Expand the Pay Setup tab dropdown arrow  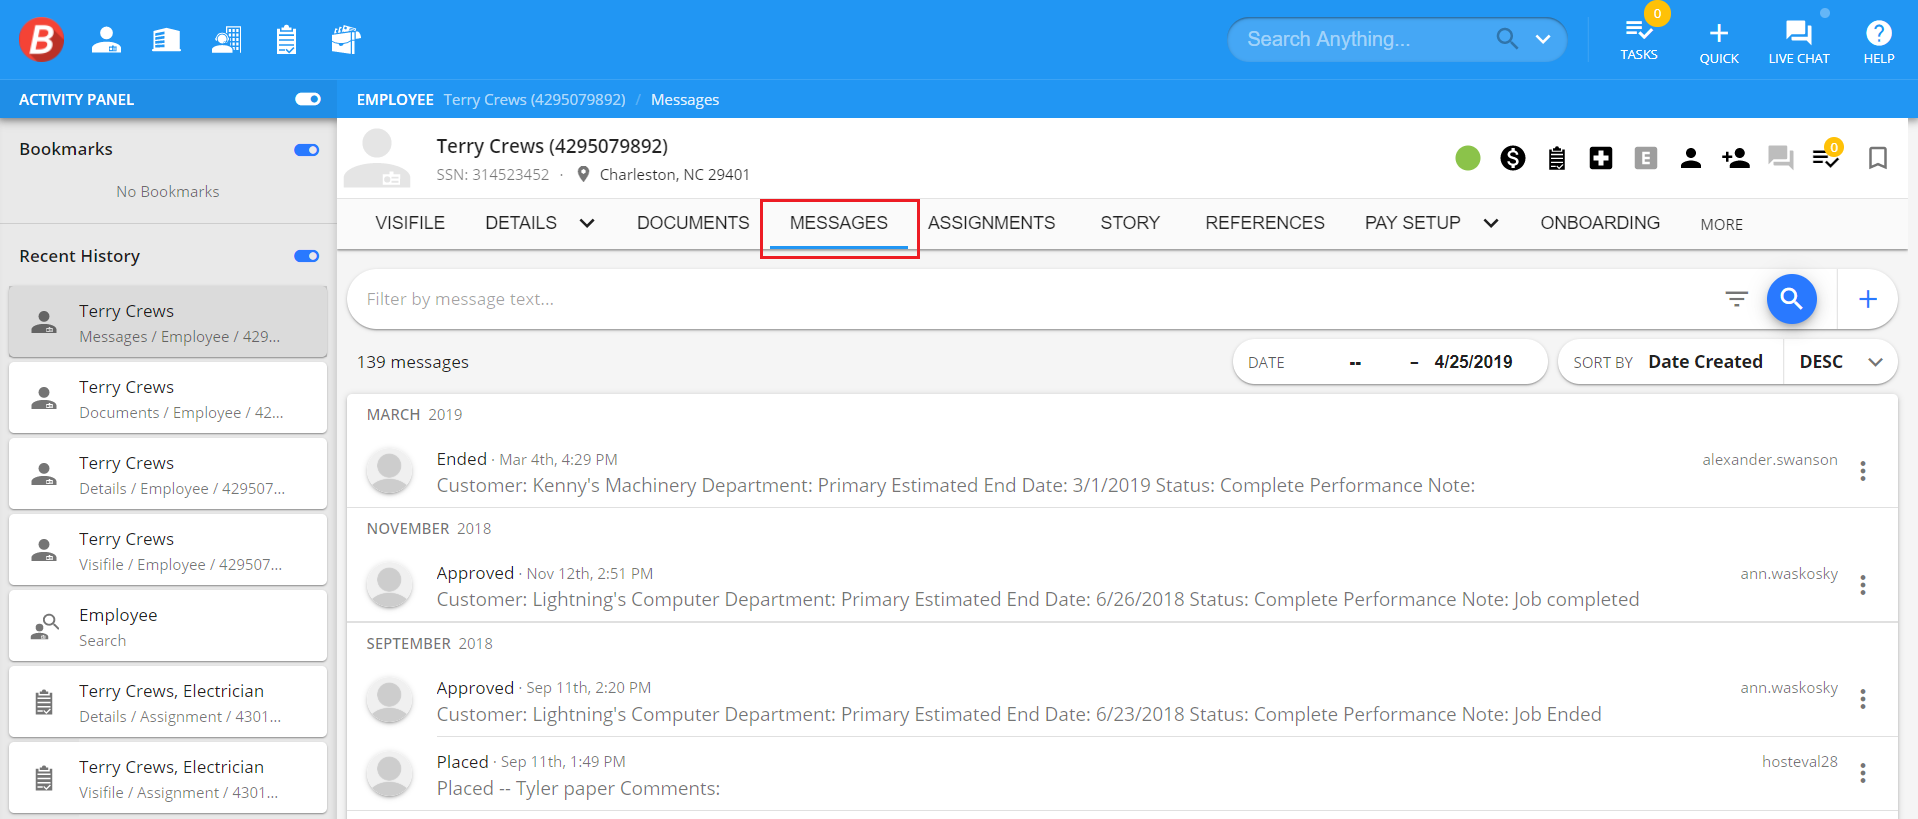point(1491,223)
